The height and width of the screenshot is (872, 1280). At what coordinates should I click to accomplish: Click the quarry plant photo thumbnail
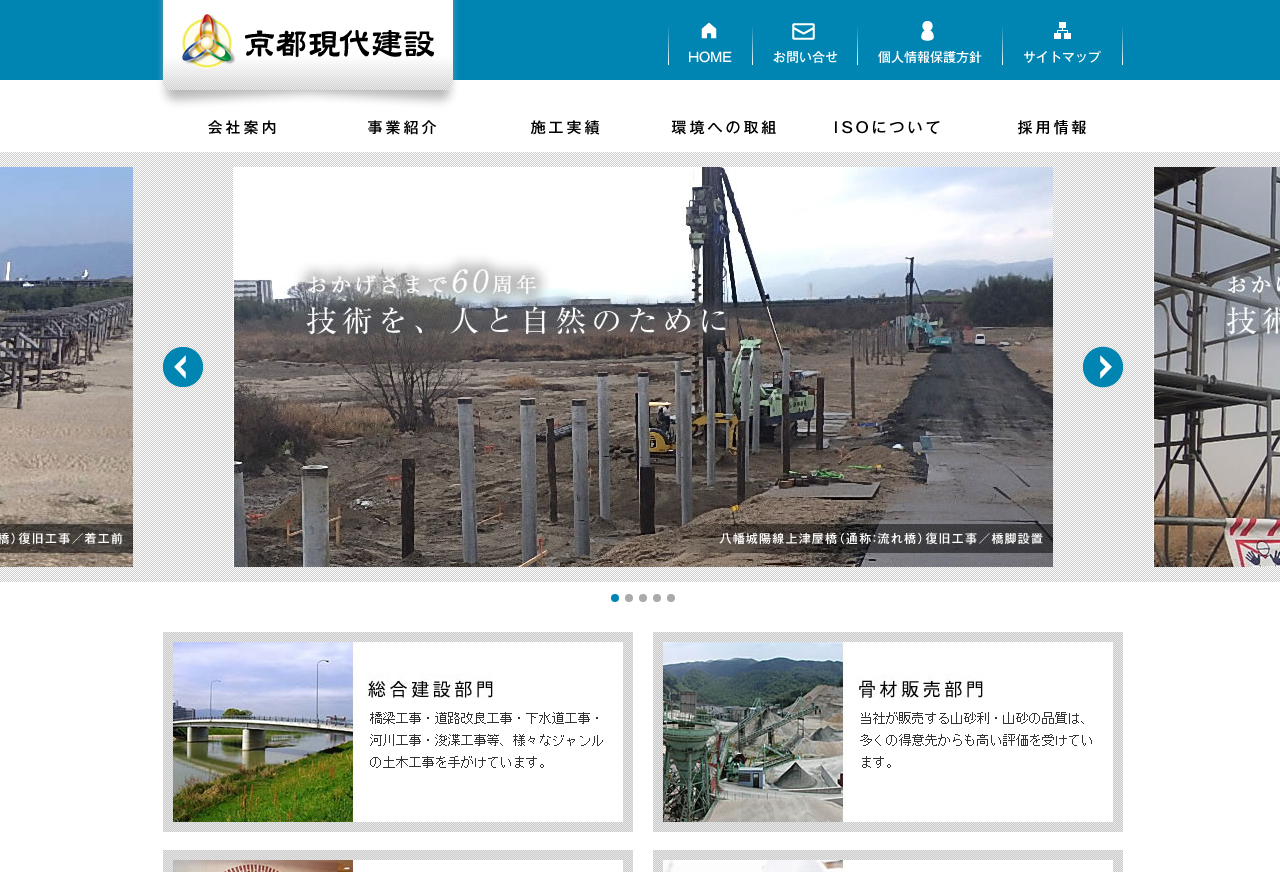coord(753,732)
